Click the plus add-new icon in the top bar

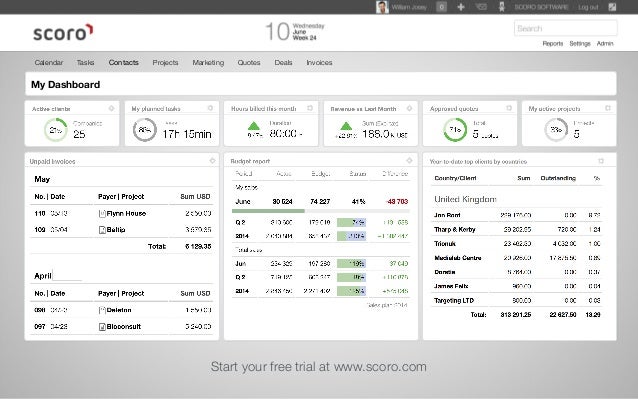pos(461,7)
